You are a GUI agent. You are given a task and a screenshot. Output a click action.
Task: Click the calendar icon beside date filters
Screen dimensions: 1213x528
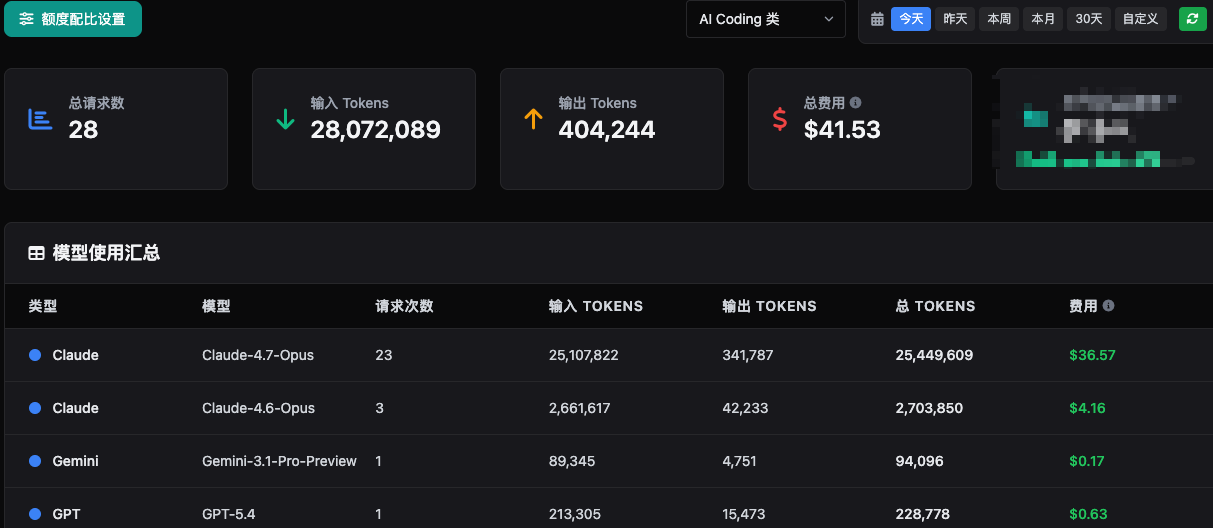click(x=877, y=19)
